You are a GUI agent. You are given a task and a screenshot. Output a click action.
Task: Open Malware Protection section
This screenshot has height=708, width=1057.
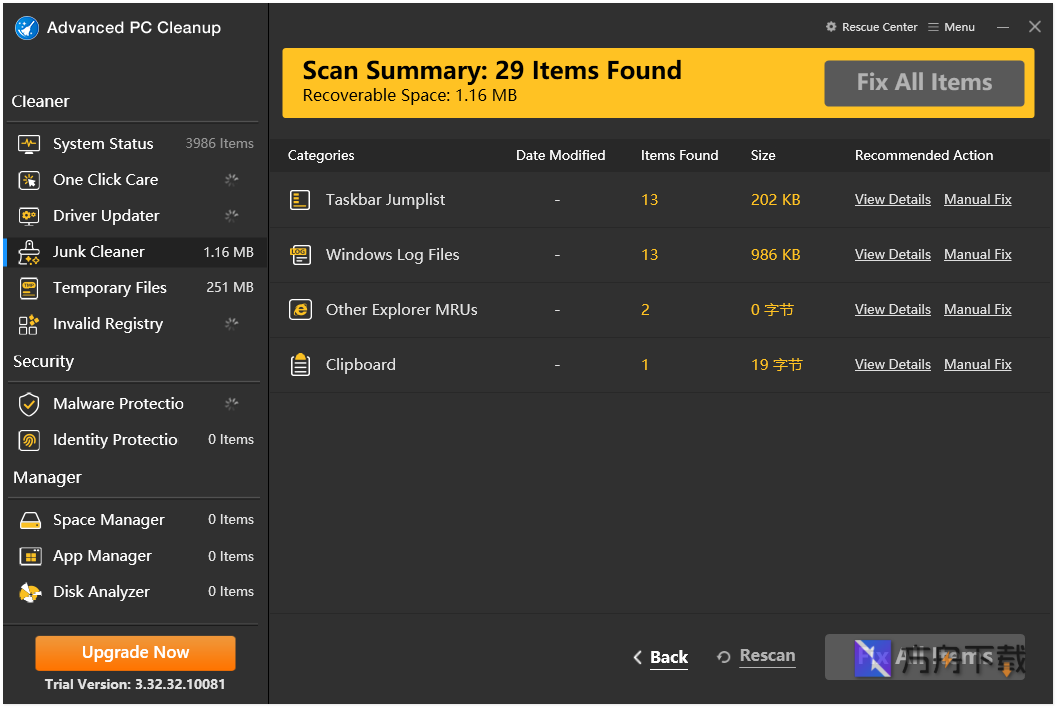[x=135, y=404]
